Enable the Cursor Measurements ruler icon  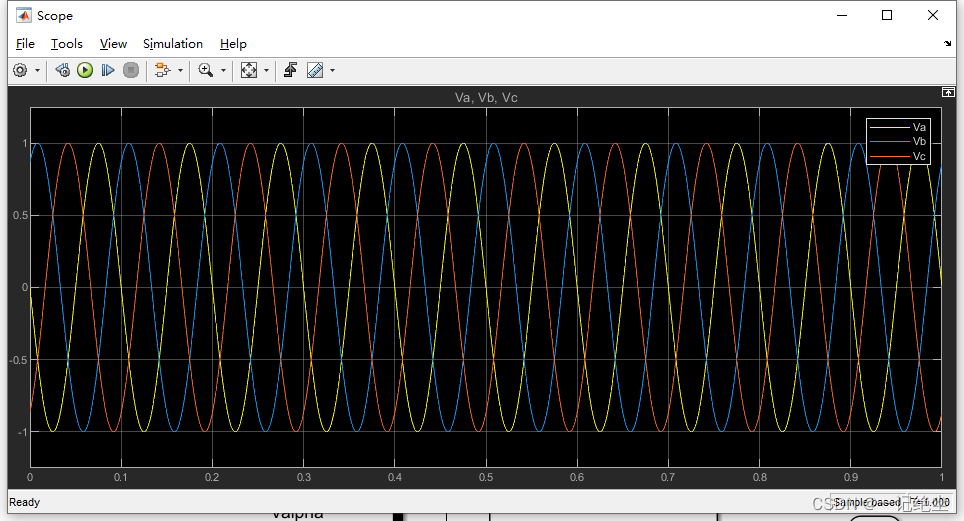(315, 70)
